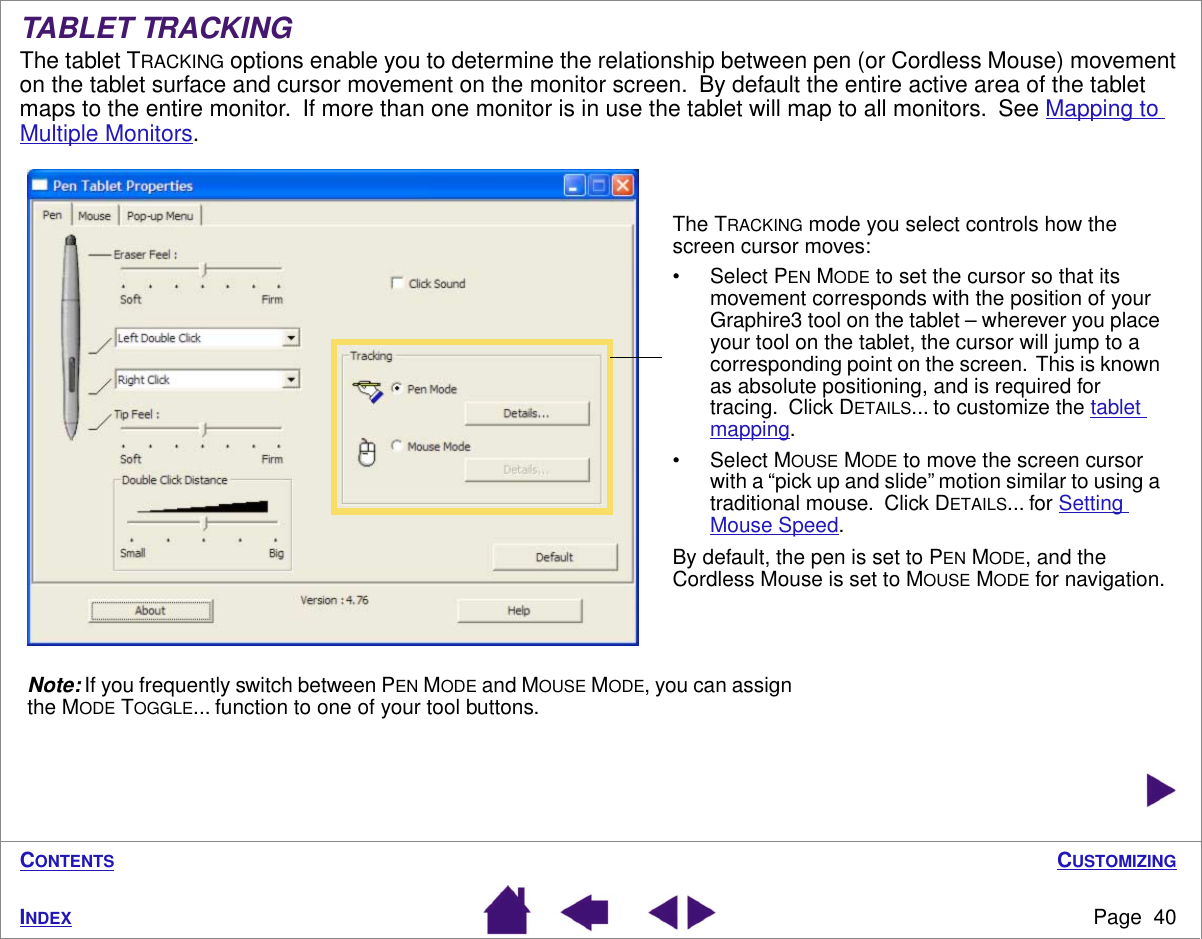Close the Pen Tablet Properties window
This screenshot has height=939, width=1202.
click(622, 186)
